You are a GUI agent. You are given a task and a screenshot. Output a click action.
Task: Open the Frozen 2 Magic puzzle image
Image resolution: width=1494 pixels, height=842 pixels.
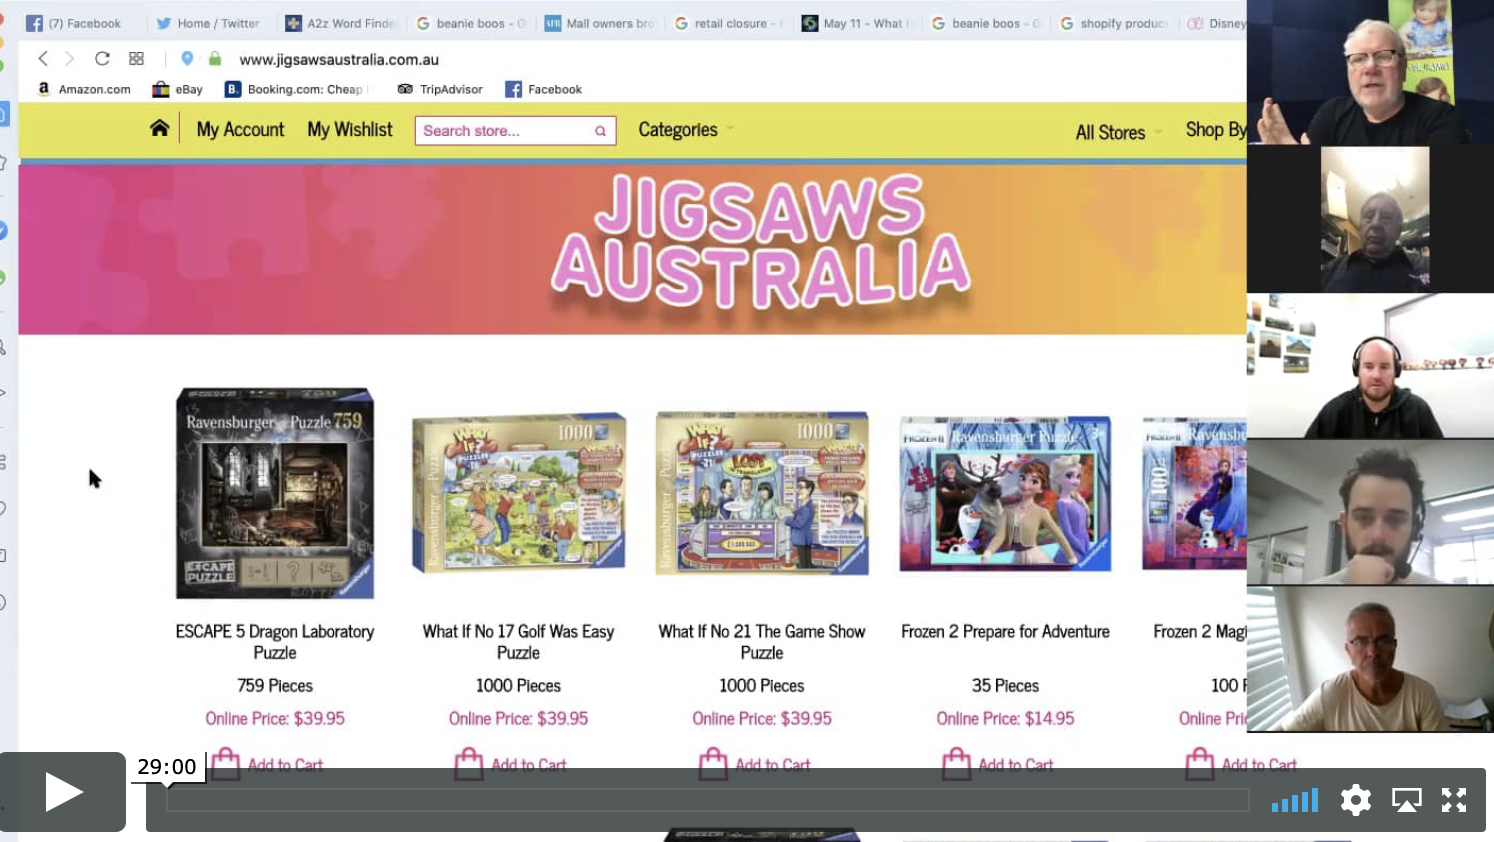pyautogui.click(x=1194, y=494)
